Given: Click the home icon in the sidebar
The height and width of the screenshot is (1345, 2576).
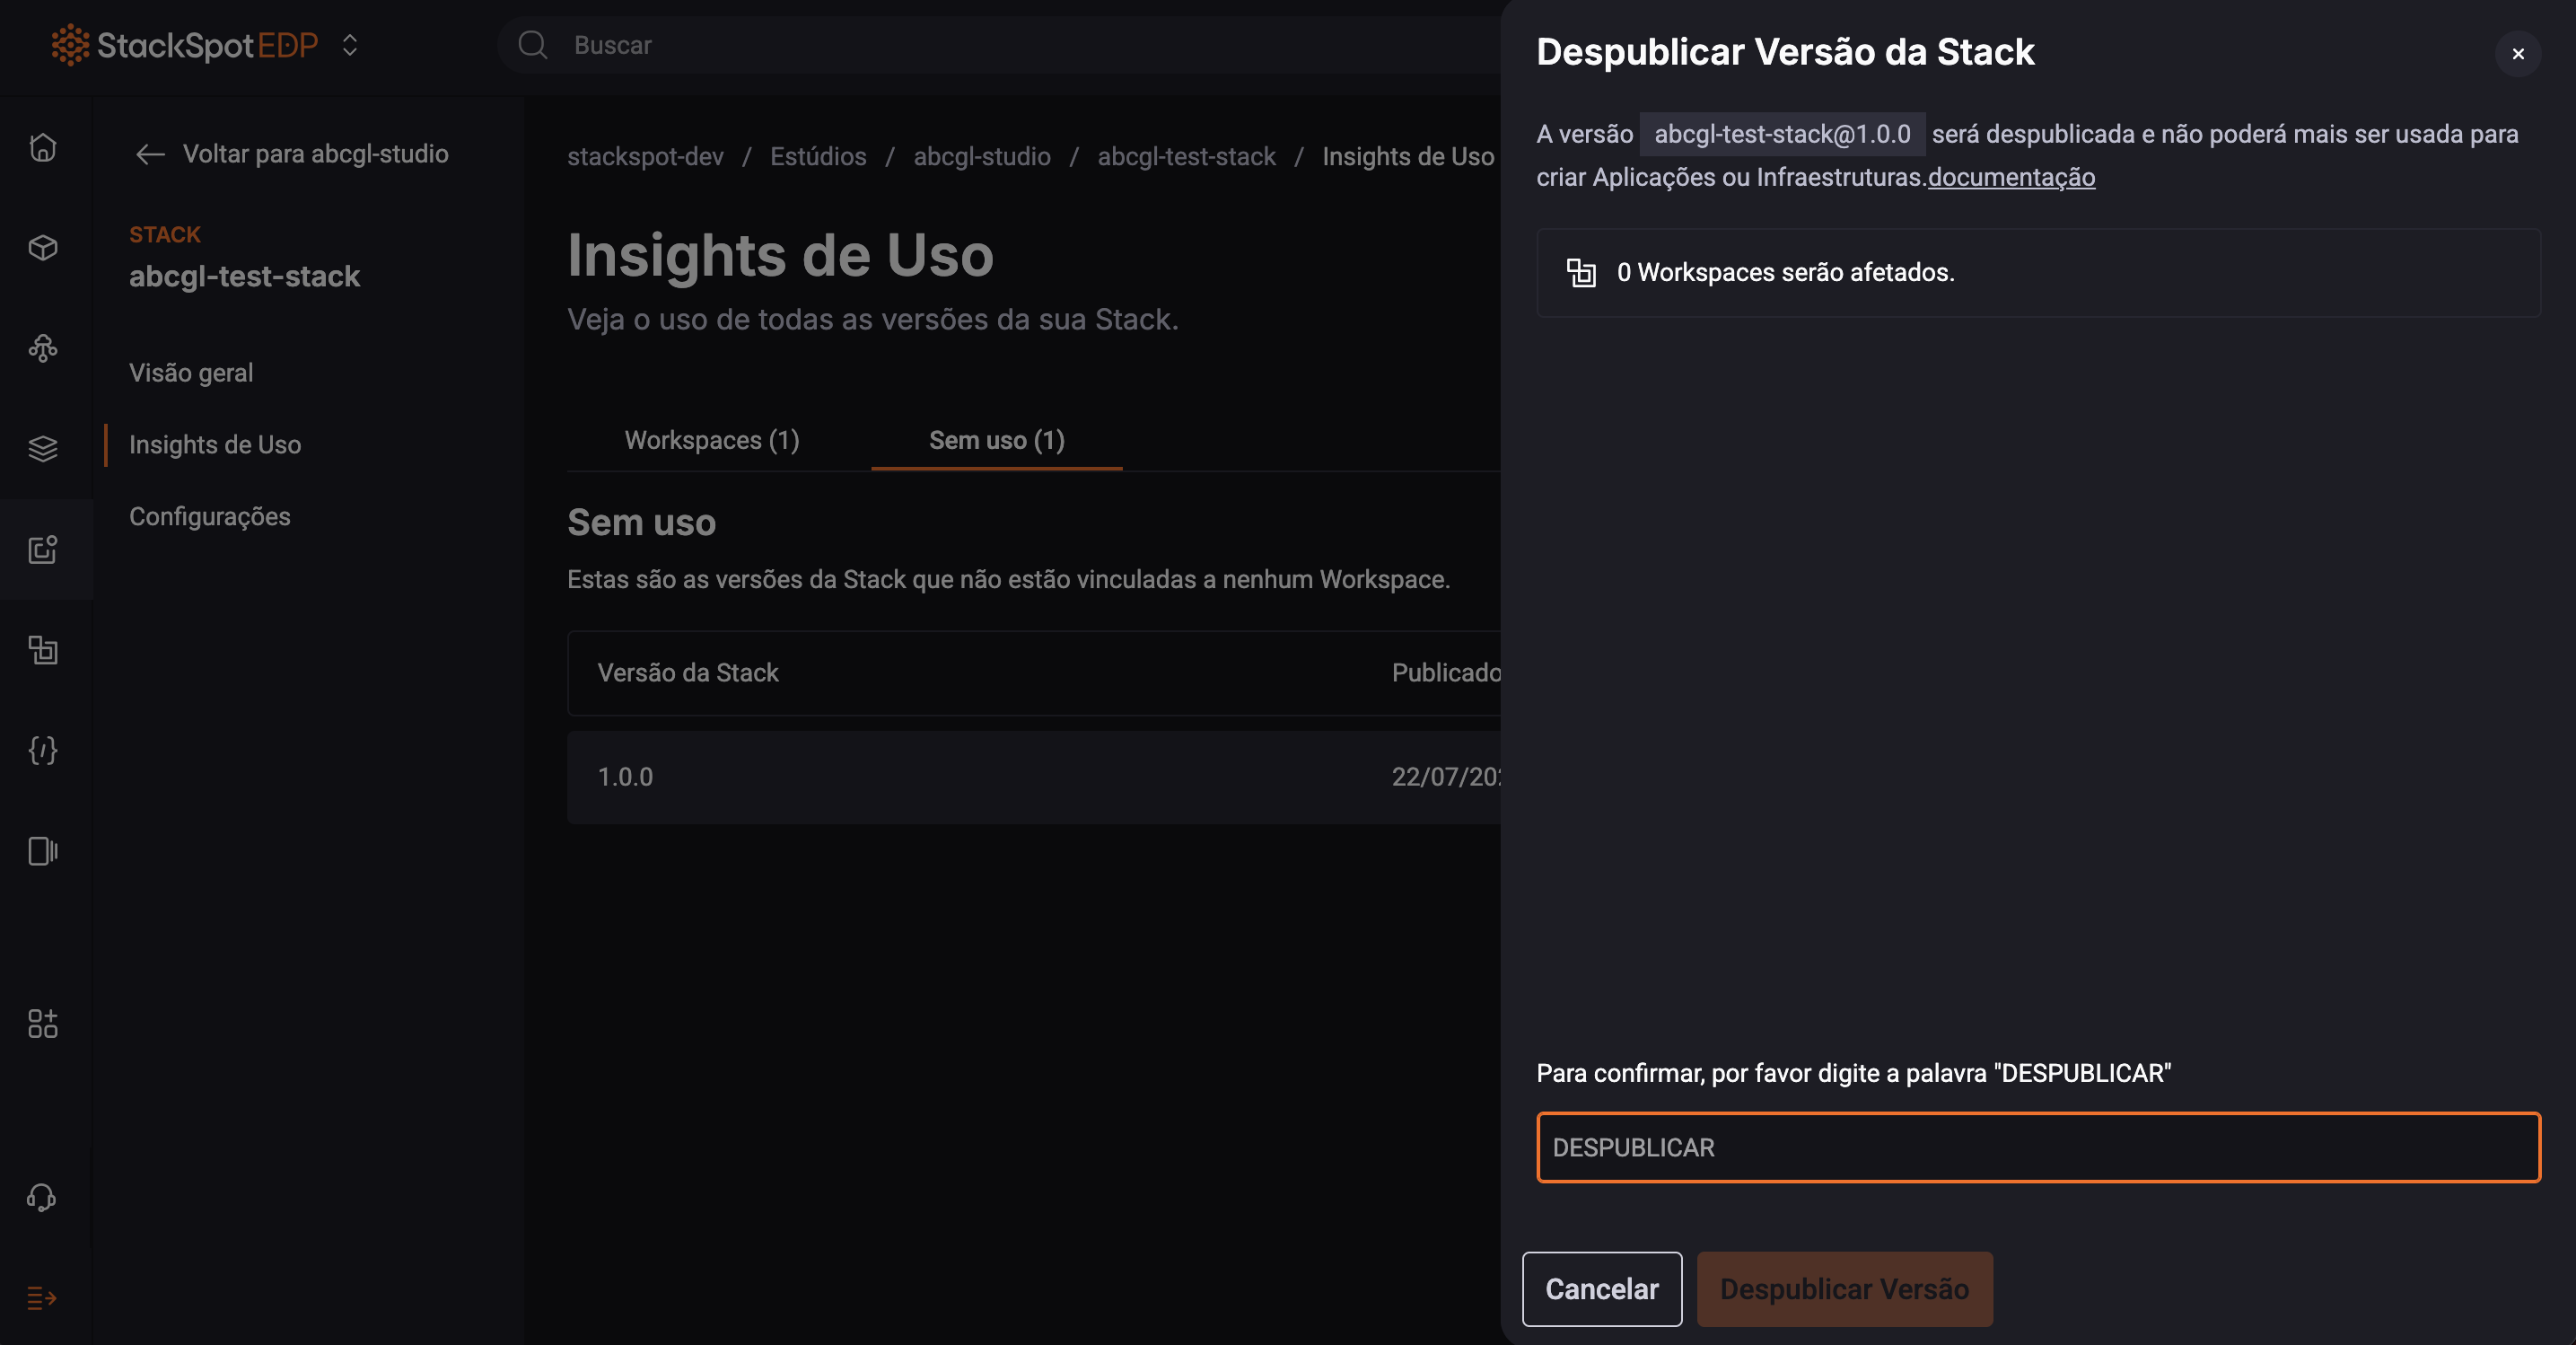Looking at the screenshot, I should 43,148.
